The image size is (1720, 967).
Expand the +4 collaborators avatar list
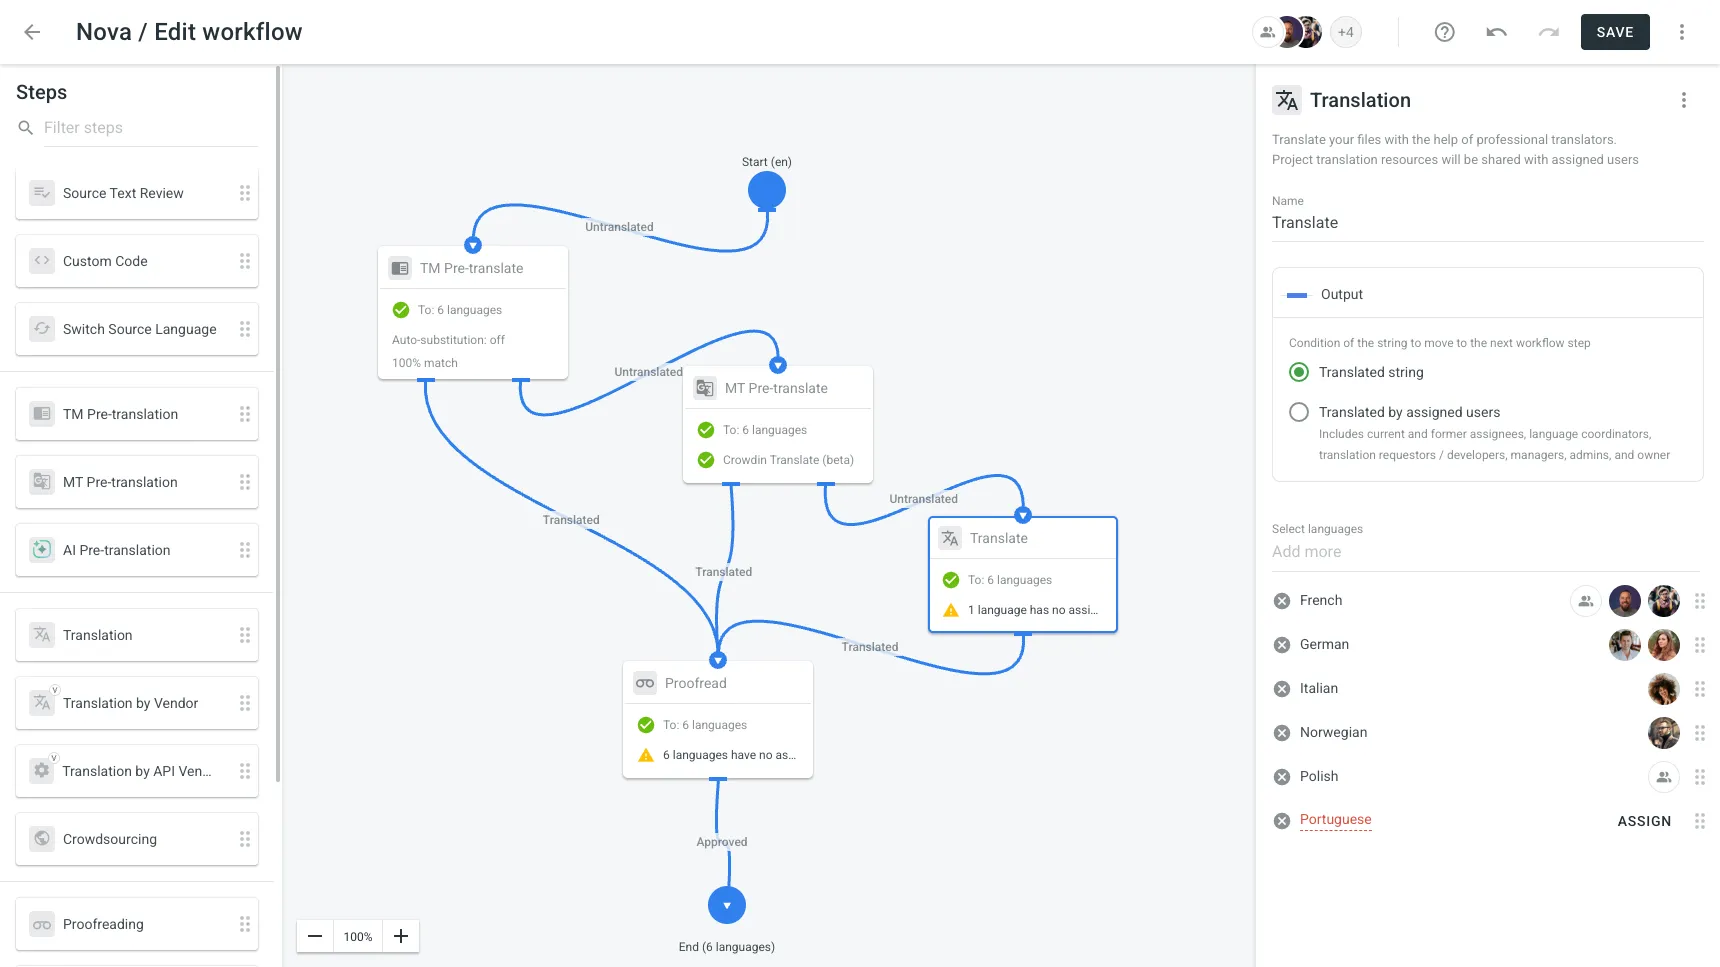point(1346,31)
